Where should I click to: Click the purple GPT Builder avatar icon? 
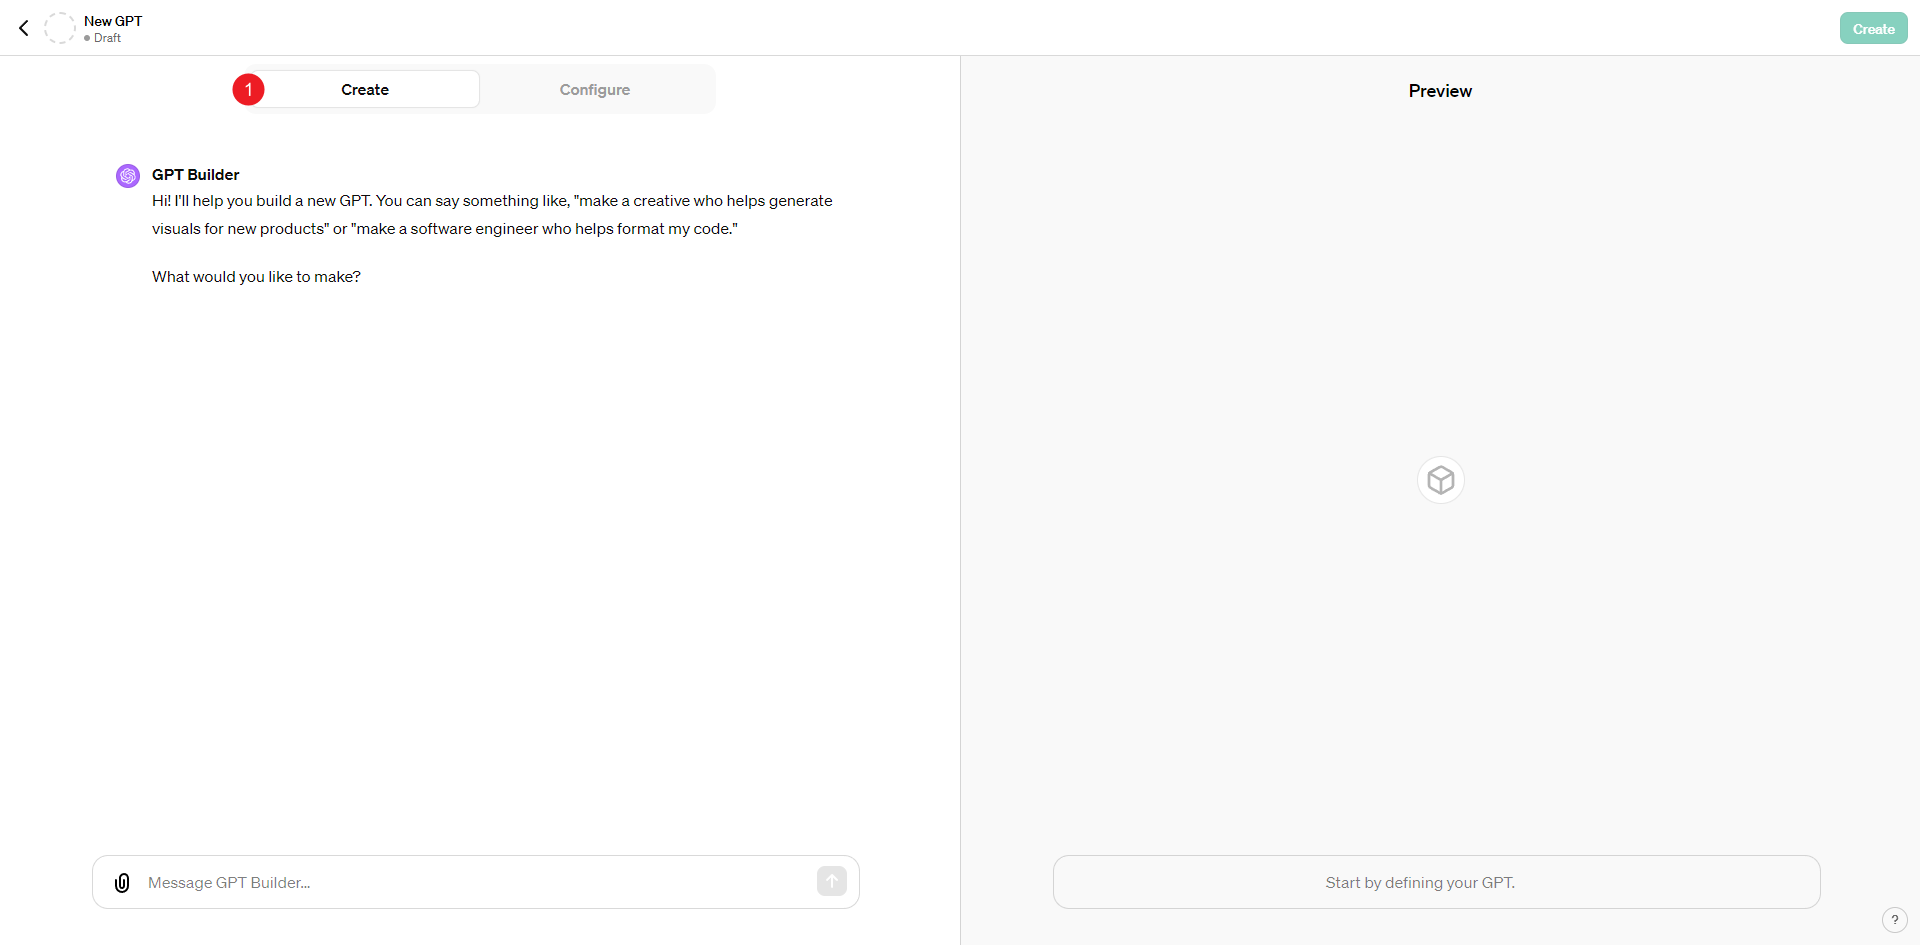tap(128, 176)
